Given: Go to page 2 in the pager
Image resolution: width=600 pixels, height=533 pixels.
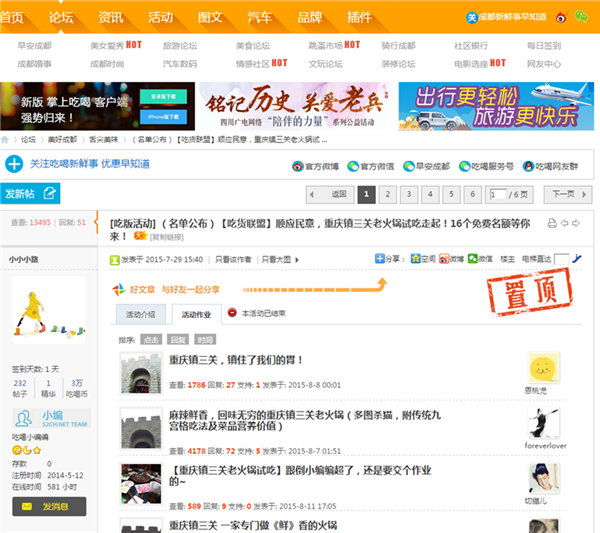Looking at the screenshot, I should [388, 194].
